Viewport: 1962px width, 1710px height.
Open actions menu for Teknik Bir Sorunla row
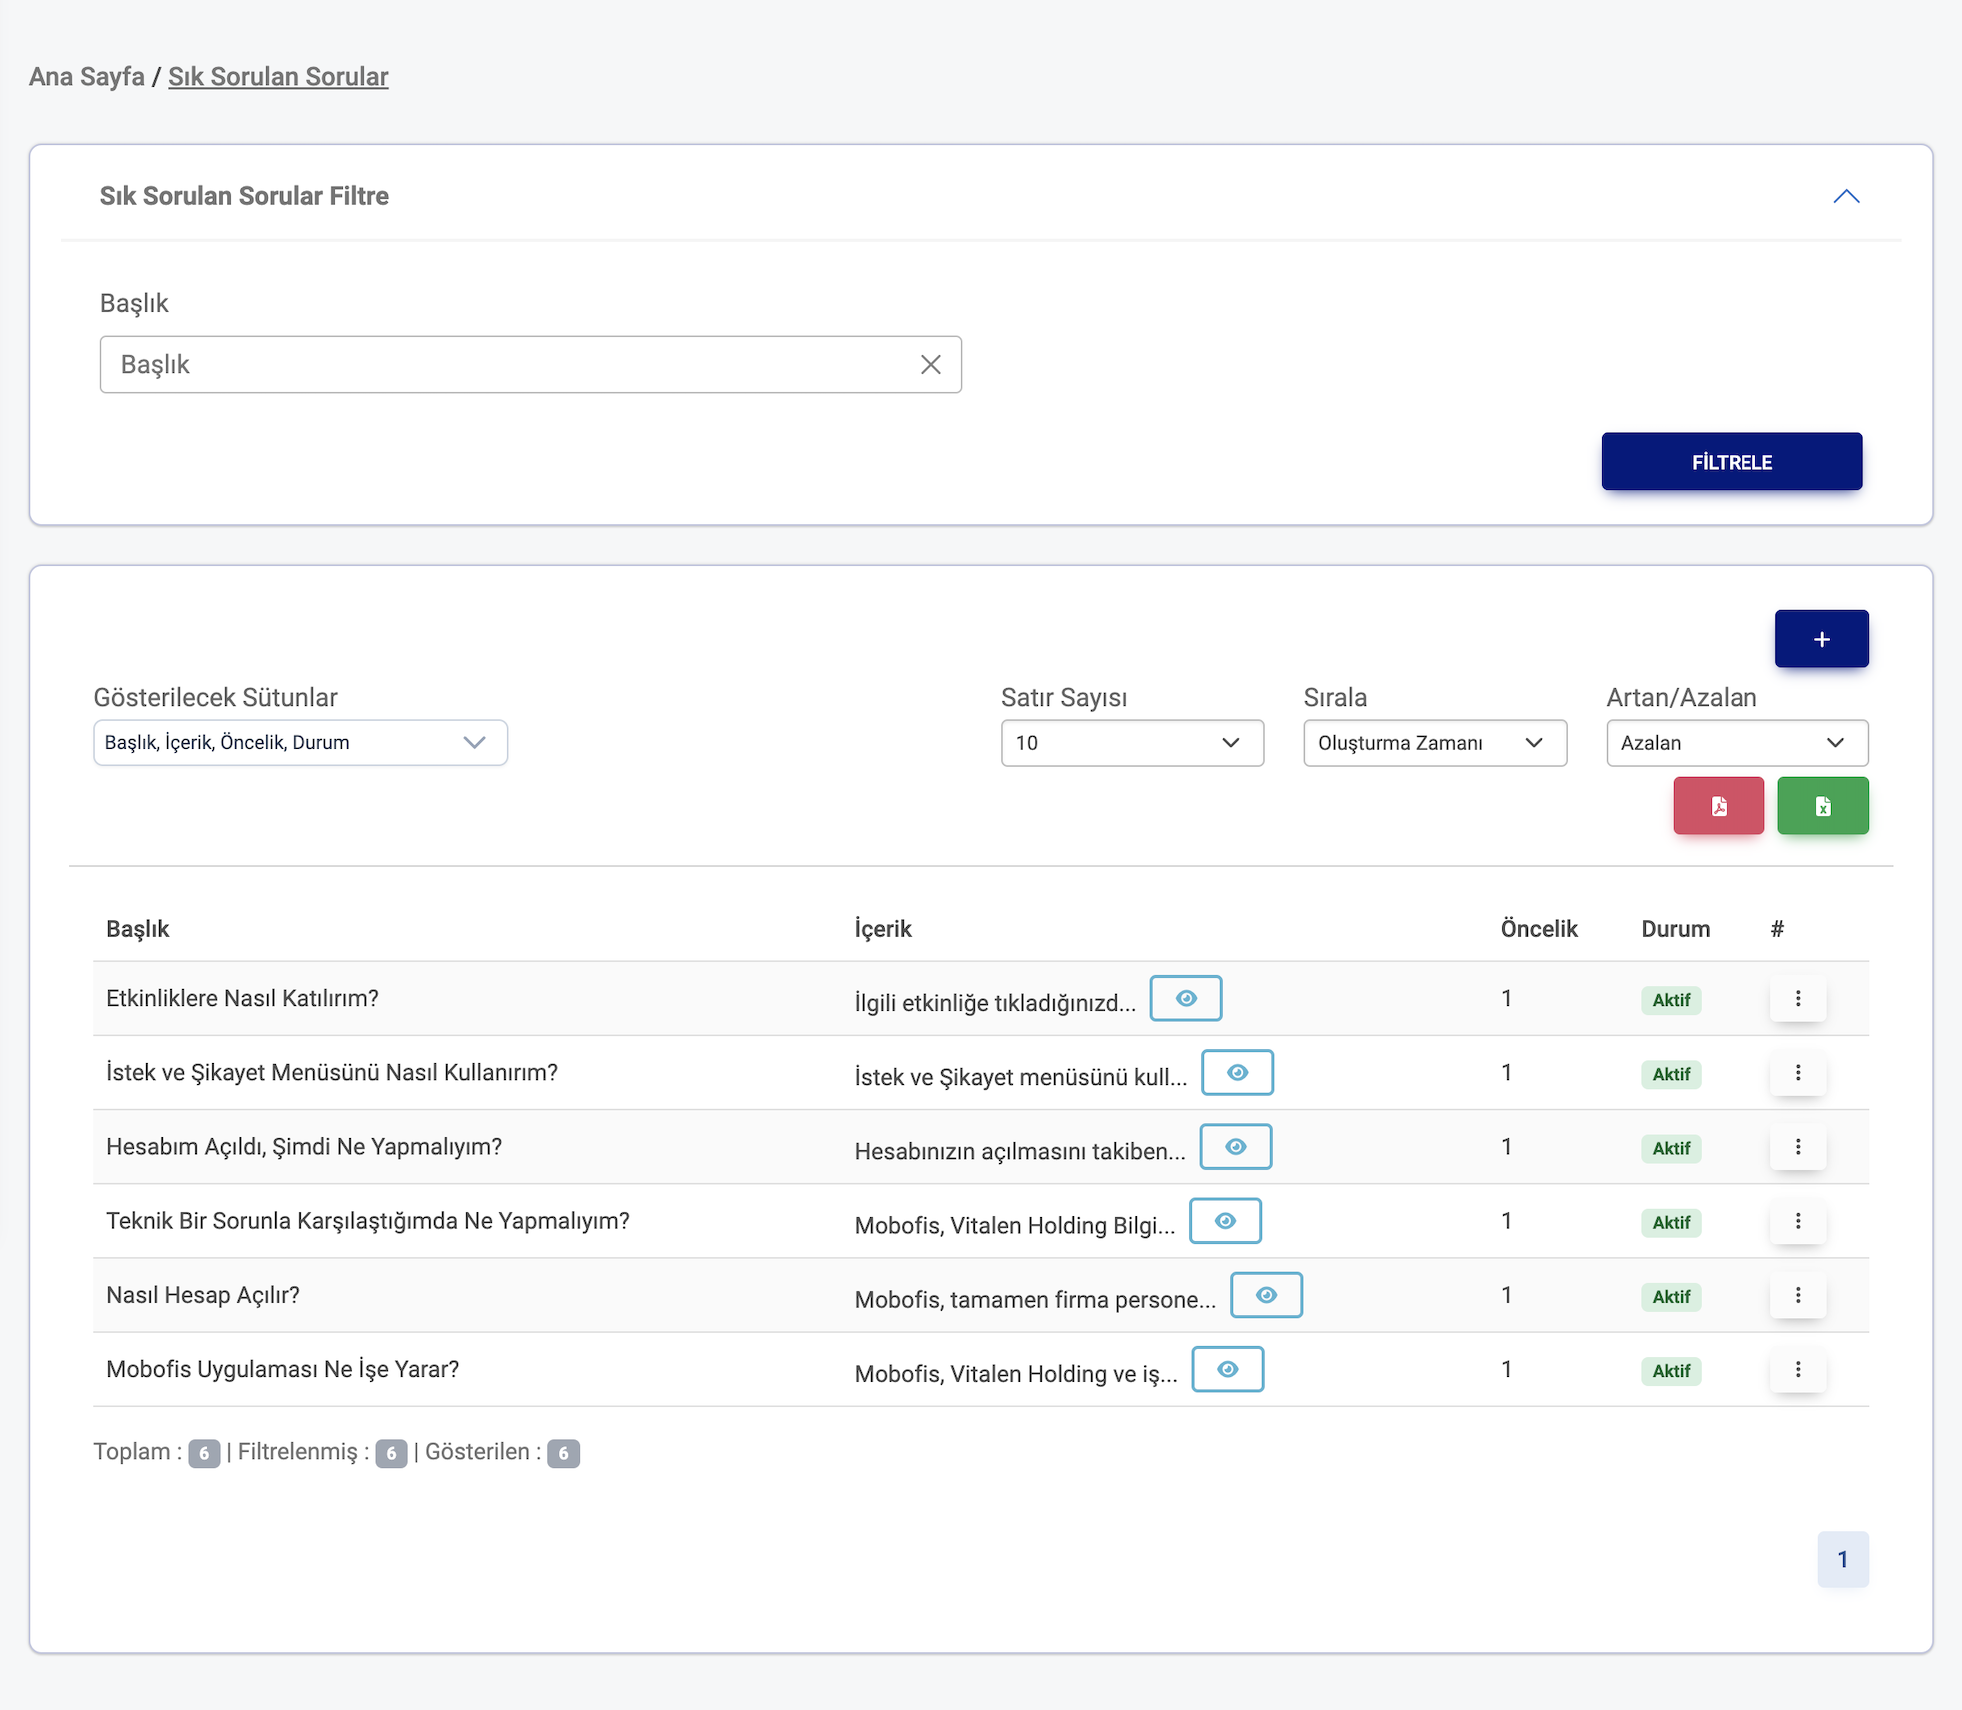tap(1797, 1221)
